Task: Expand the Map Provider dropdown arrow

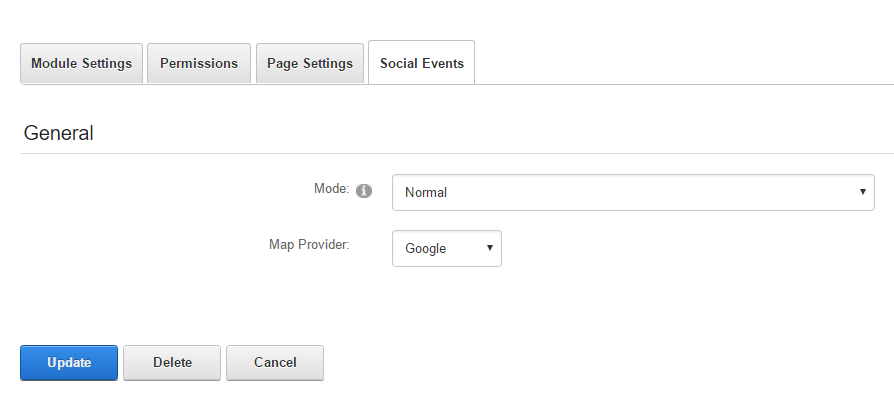Action: point(489,248)
